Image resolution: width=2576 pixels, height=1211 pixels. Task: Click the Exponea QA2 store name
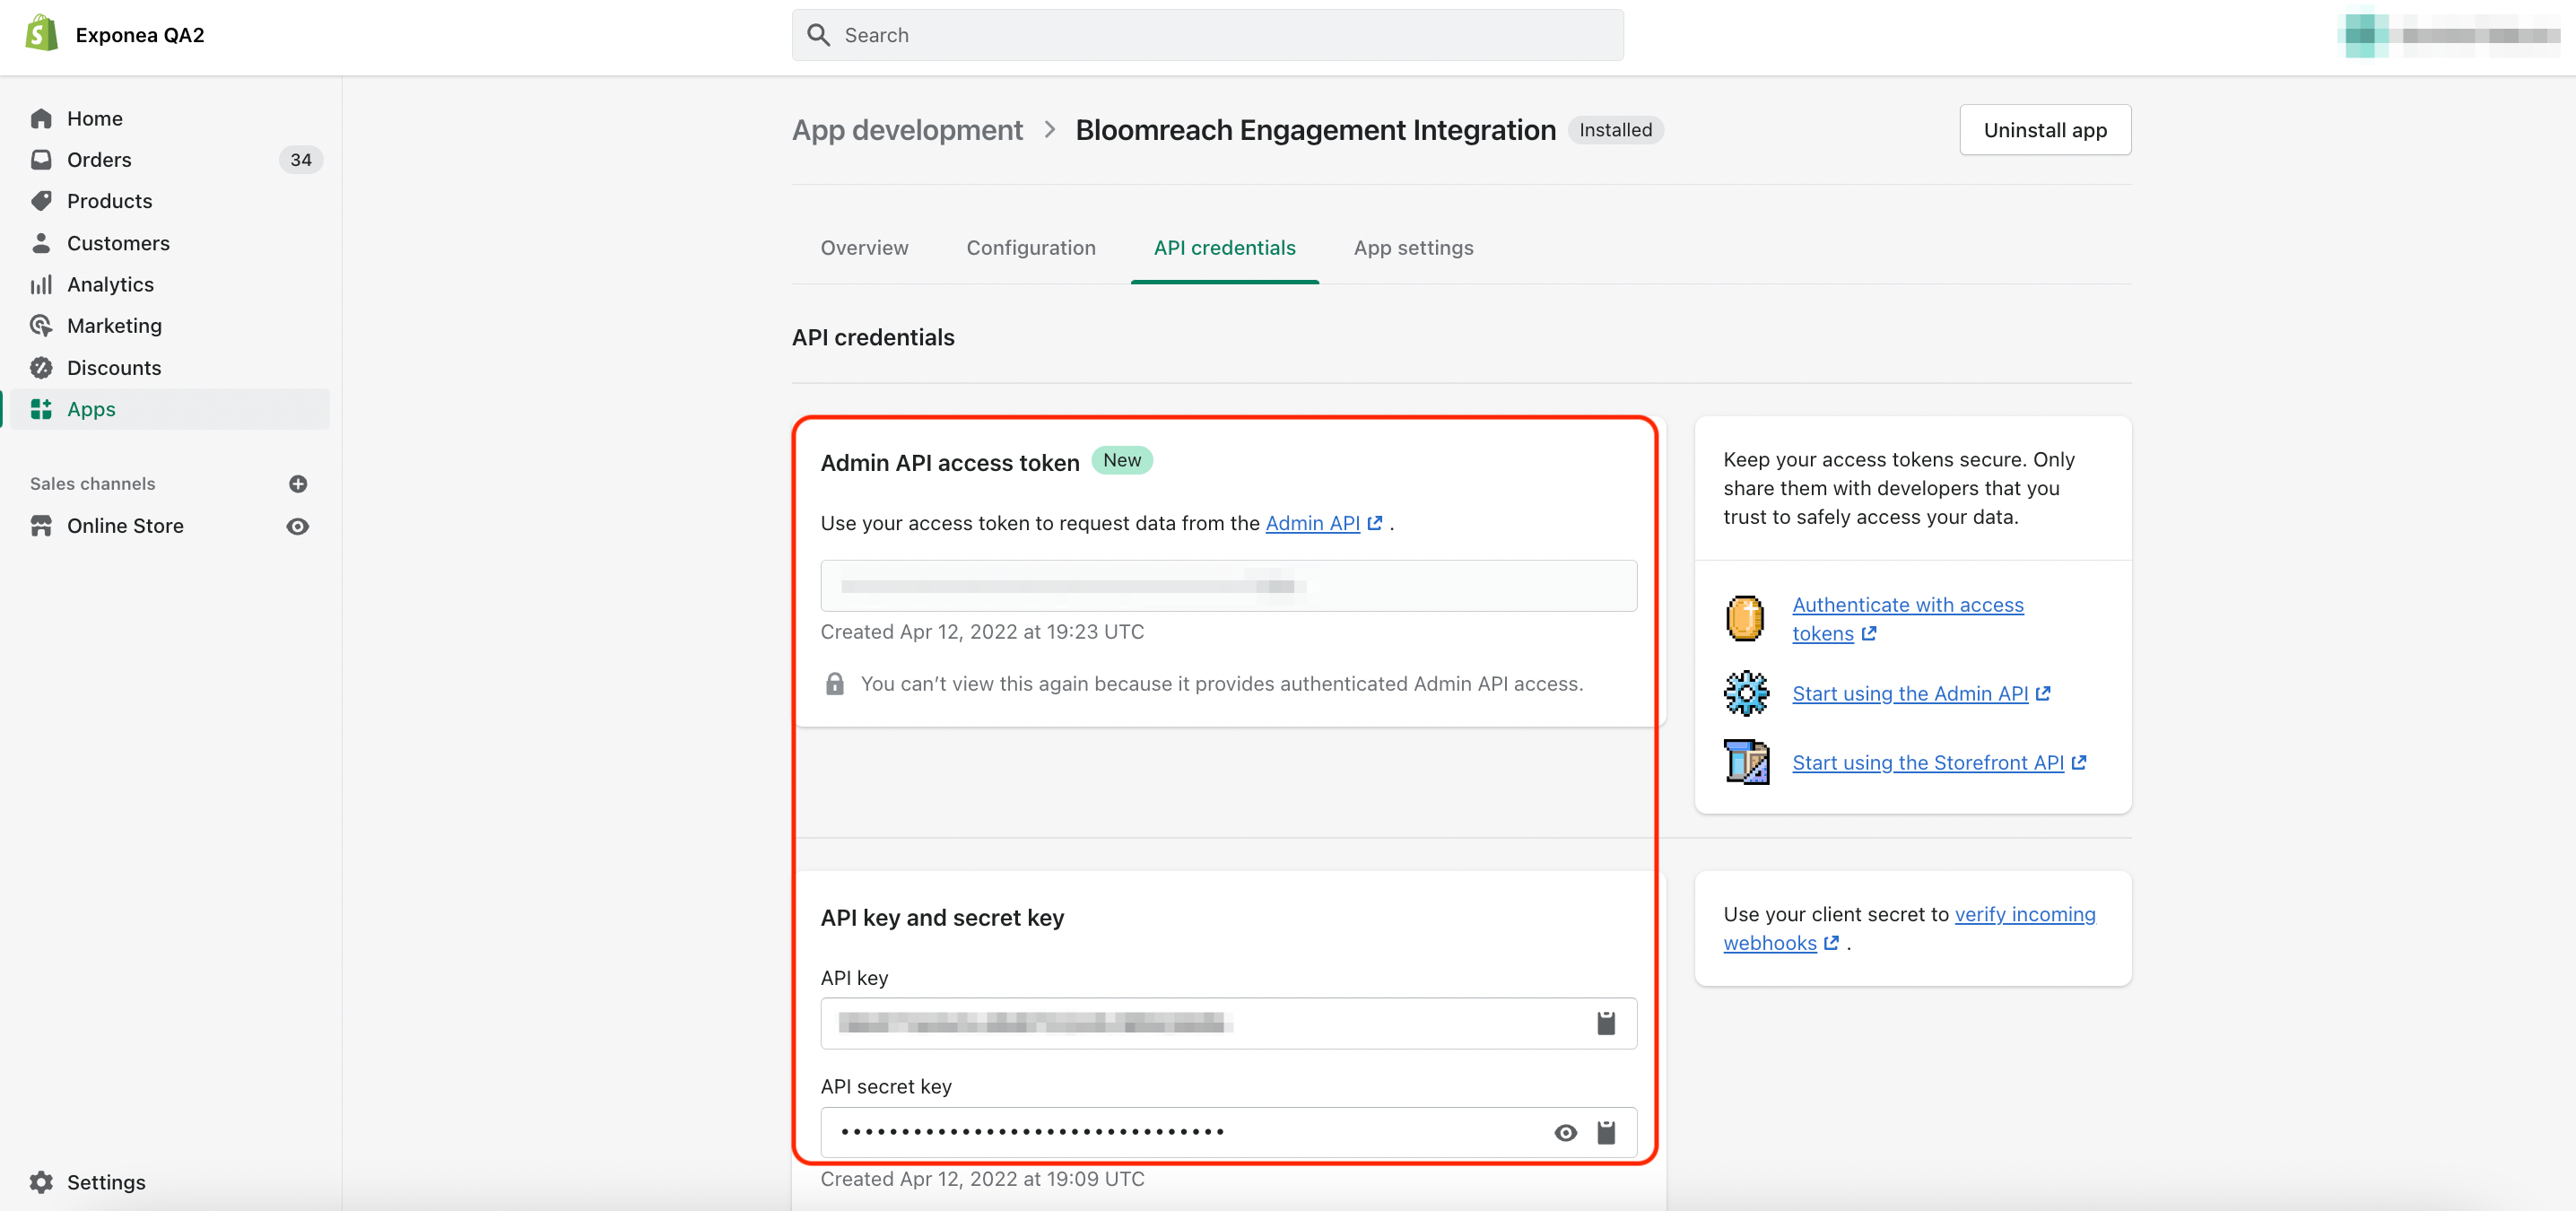coord(140,35)
